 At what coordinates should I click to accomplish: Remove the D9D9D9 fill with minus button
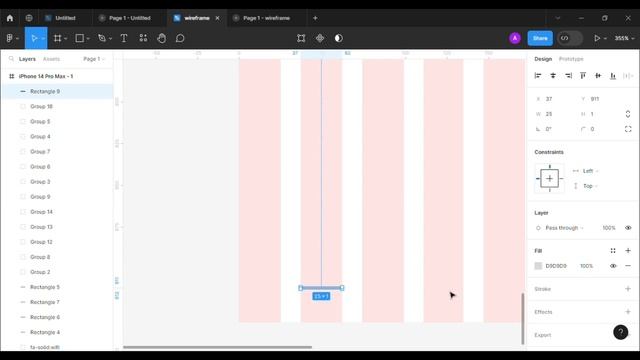pyautogui.click(x=628, y=266)
